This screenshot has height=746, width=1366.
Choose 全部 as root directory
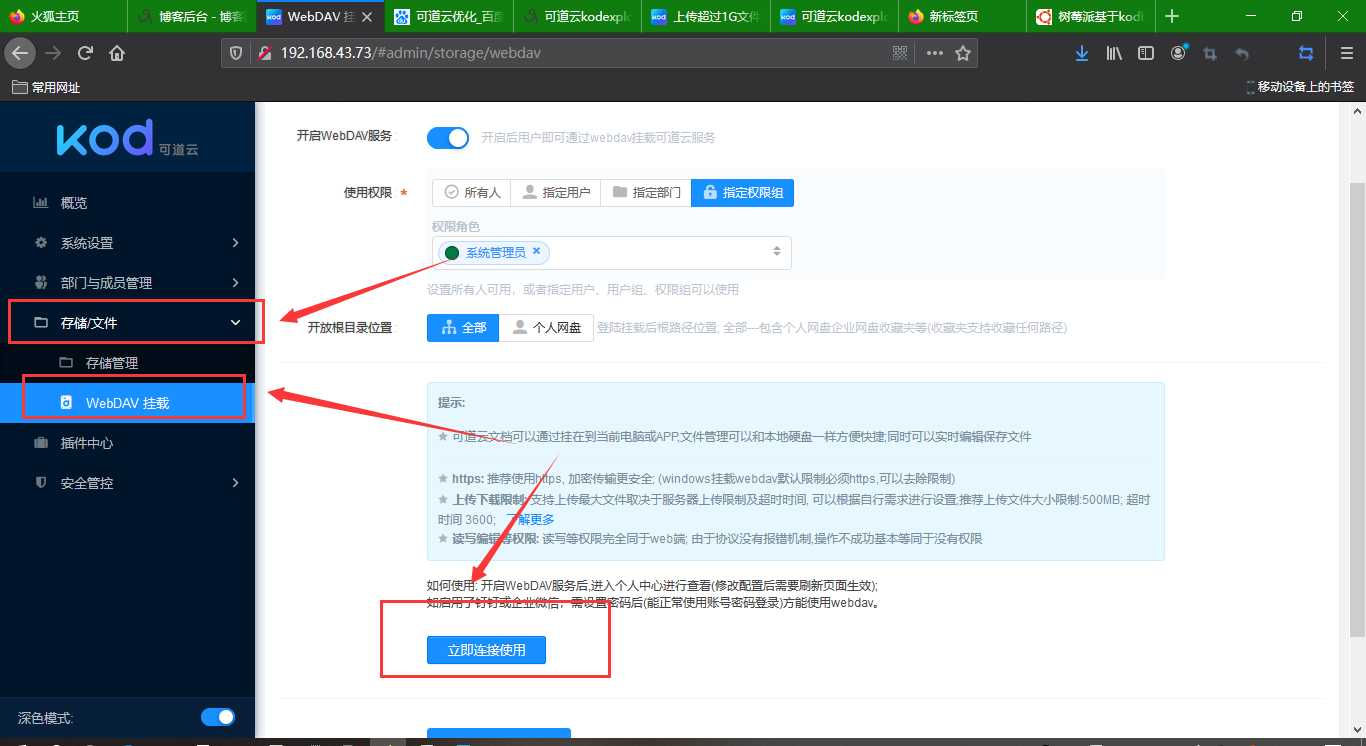click(x=463, y=327)
